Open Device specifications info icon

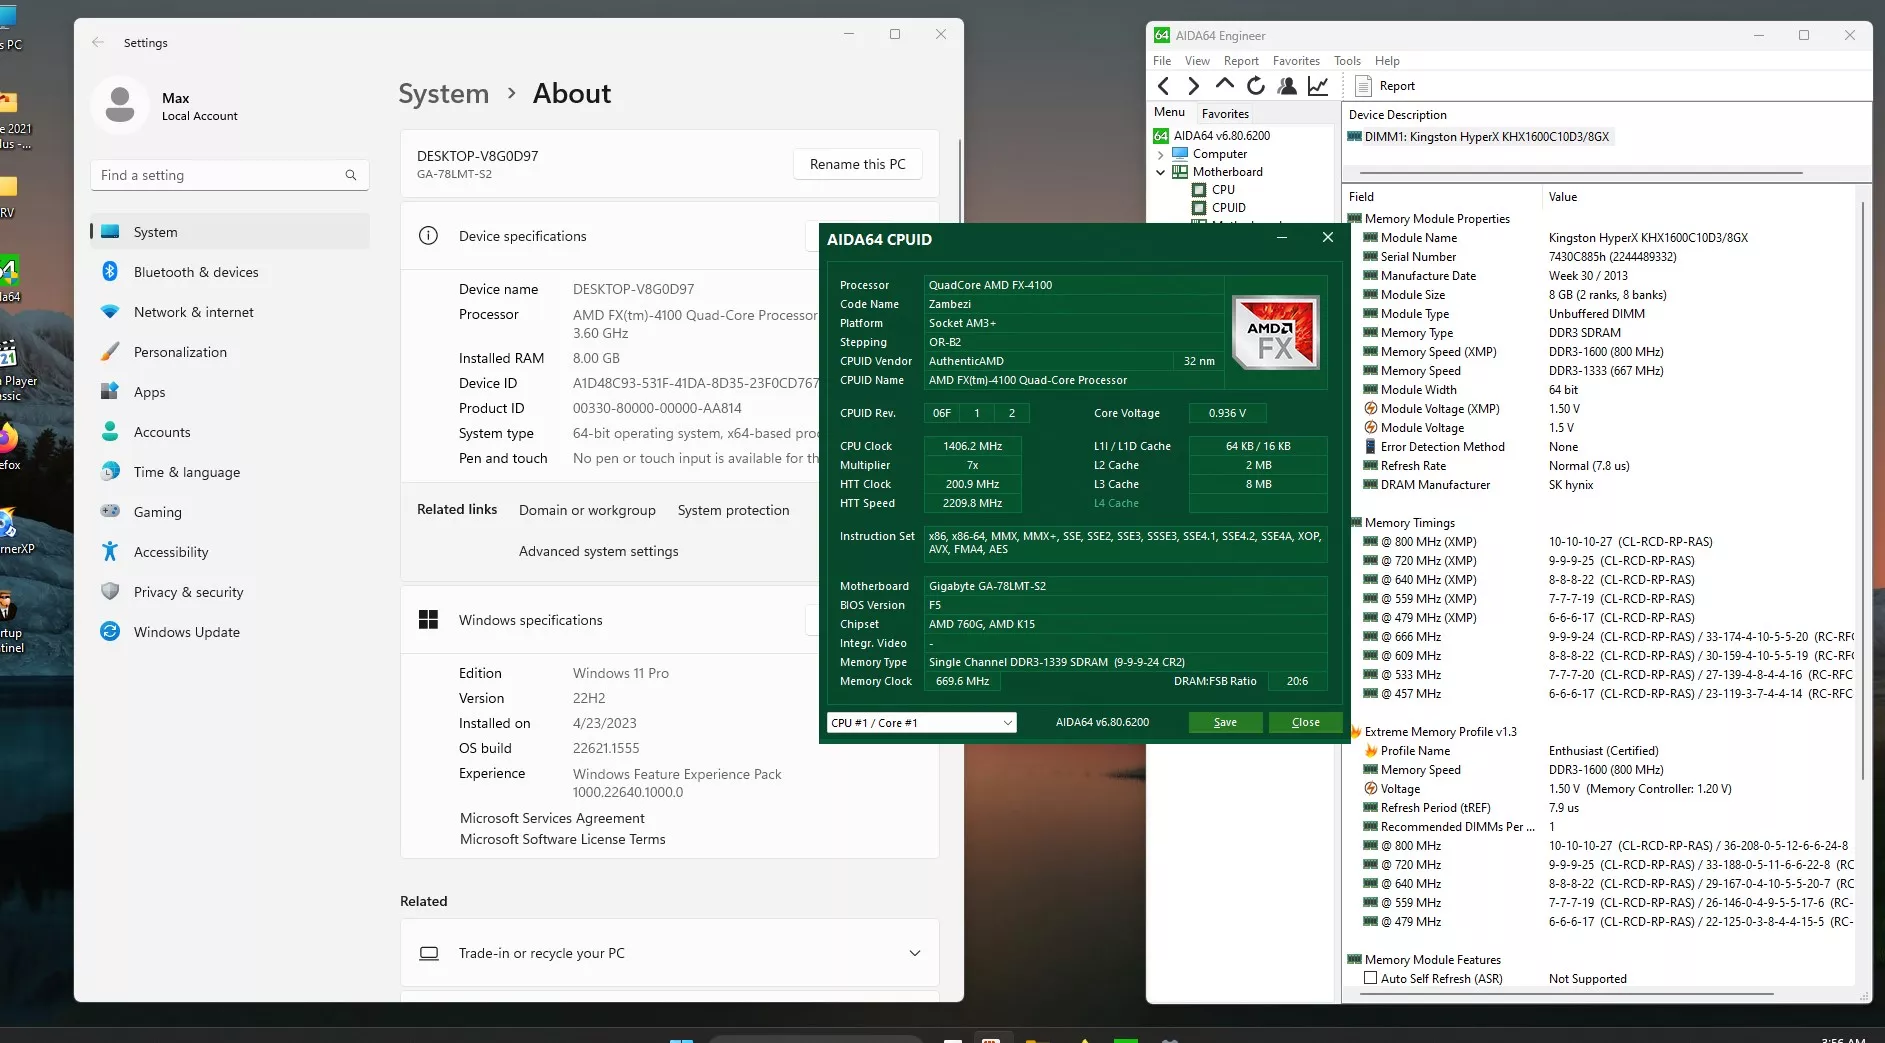pyautogui.click(x=428, y=236)
